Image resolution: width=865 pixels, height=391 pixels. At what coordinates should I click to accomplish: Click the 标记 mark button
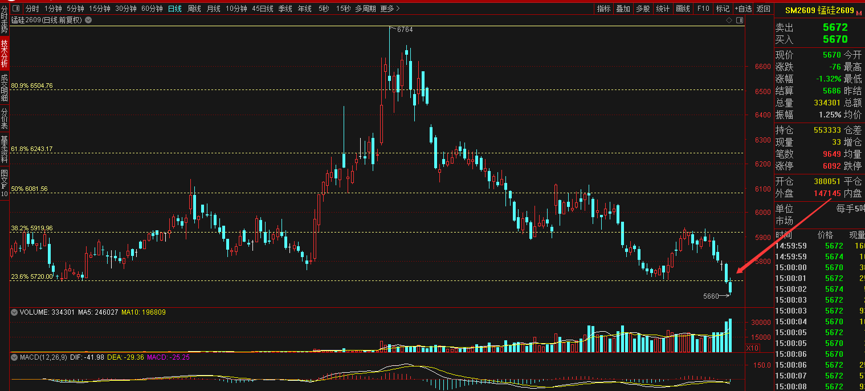(x=723, y=8)
